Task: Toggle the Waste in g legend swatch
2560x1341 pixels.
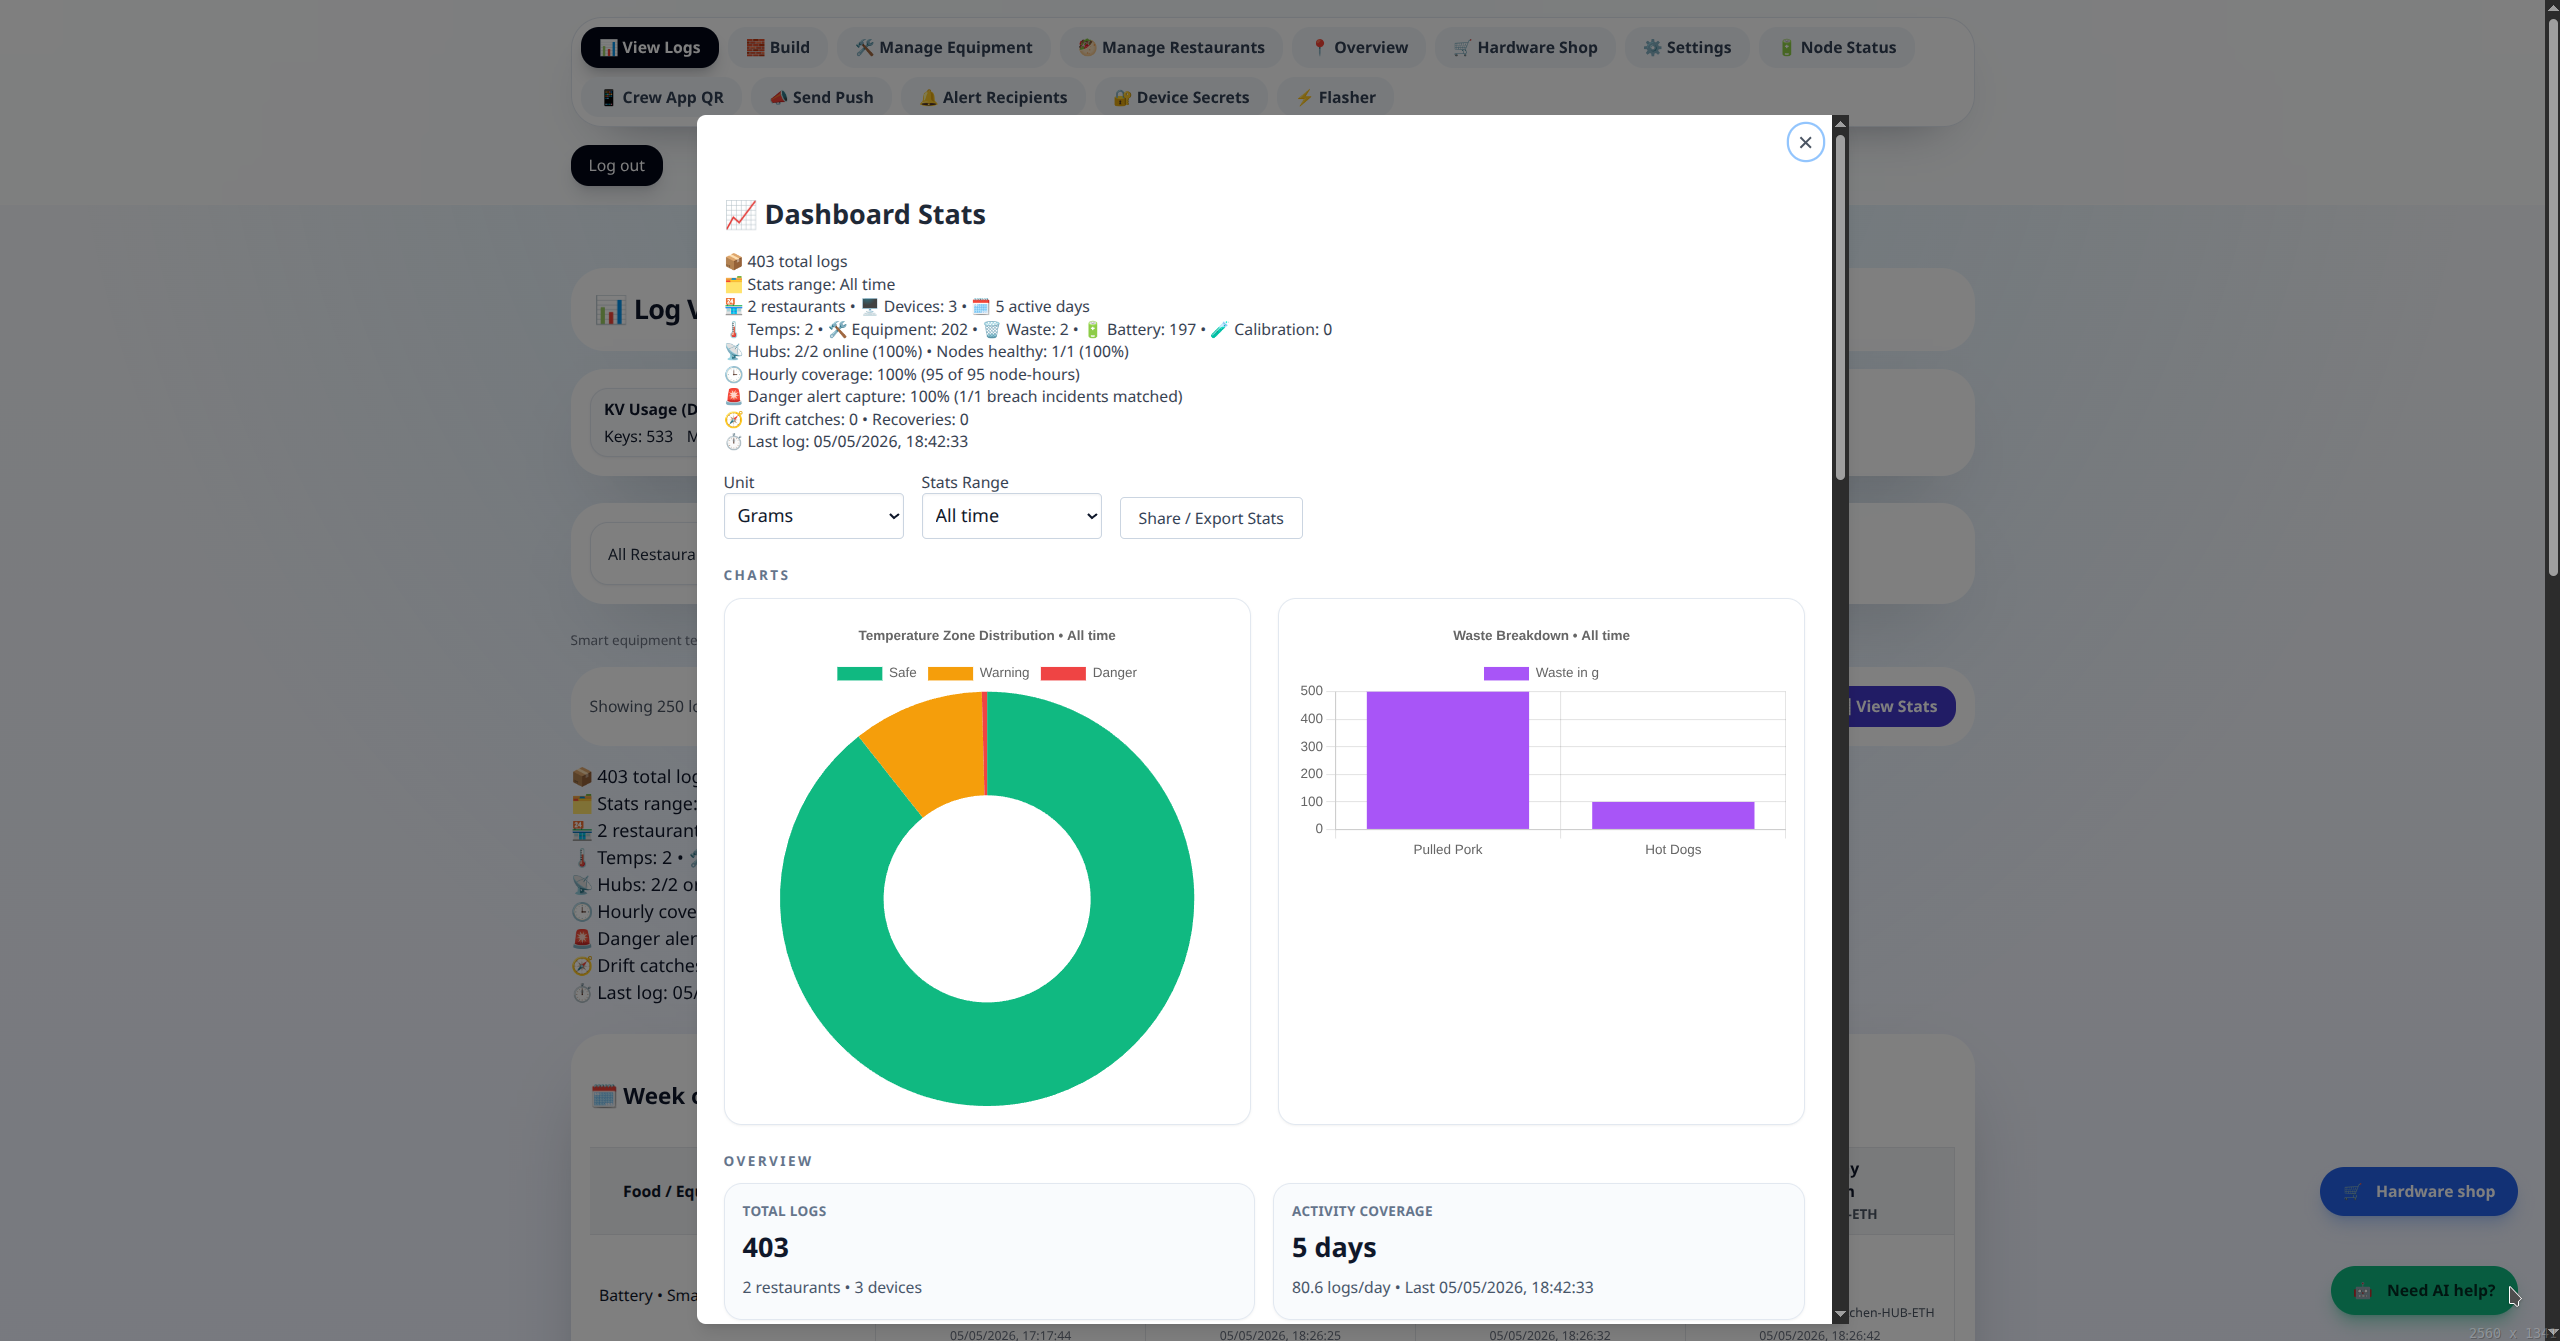Action: pos(1506,673)
